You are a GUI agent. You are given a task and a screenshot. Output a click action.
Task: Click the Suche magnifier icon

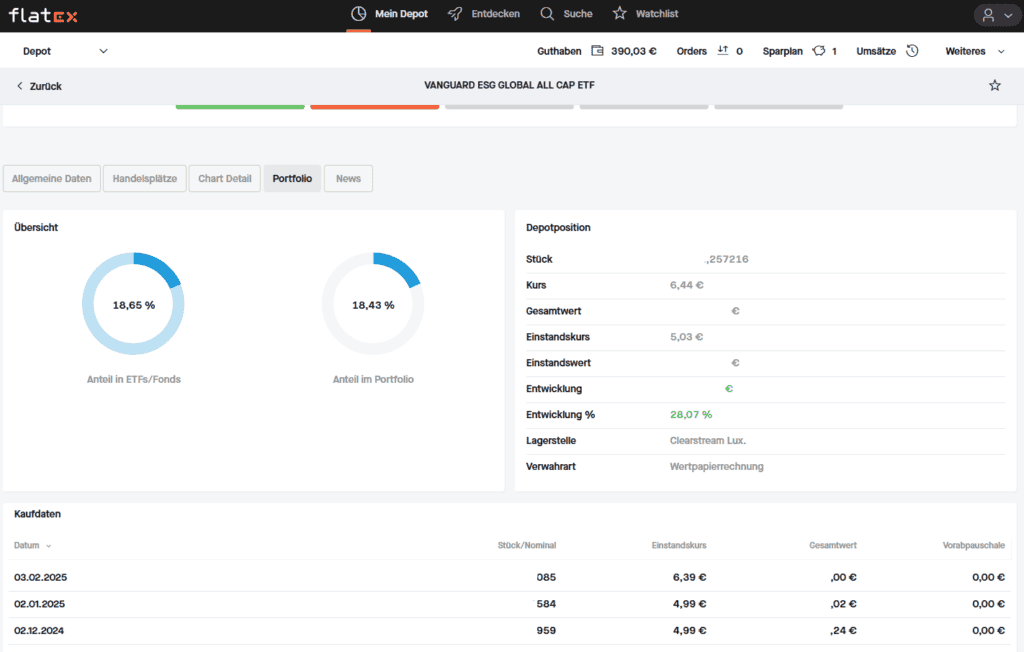click(547, 14)
